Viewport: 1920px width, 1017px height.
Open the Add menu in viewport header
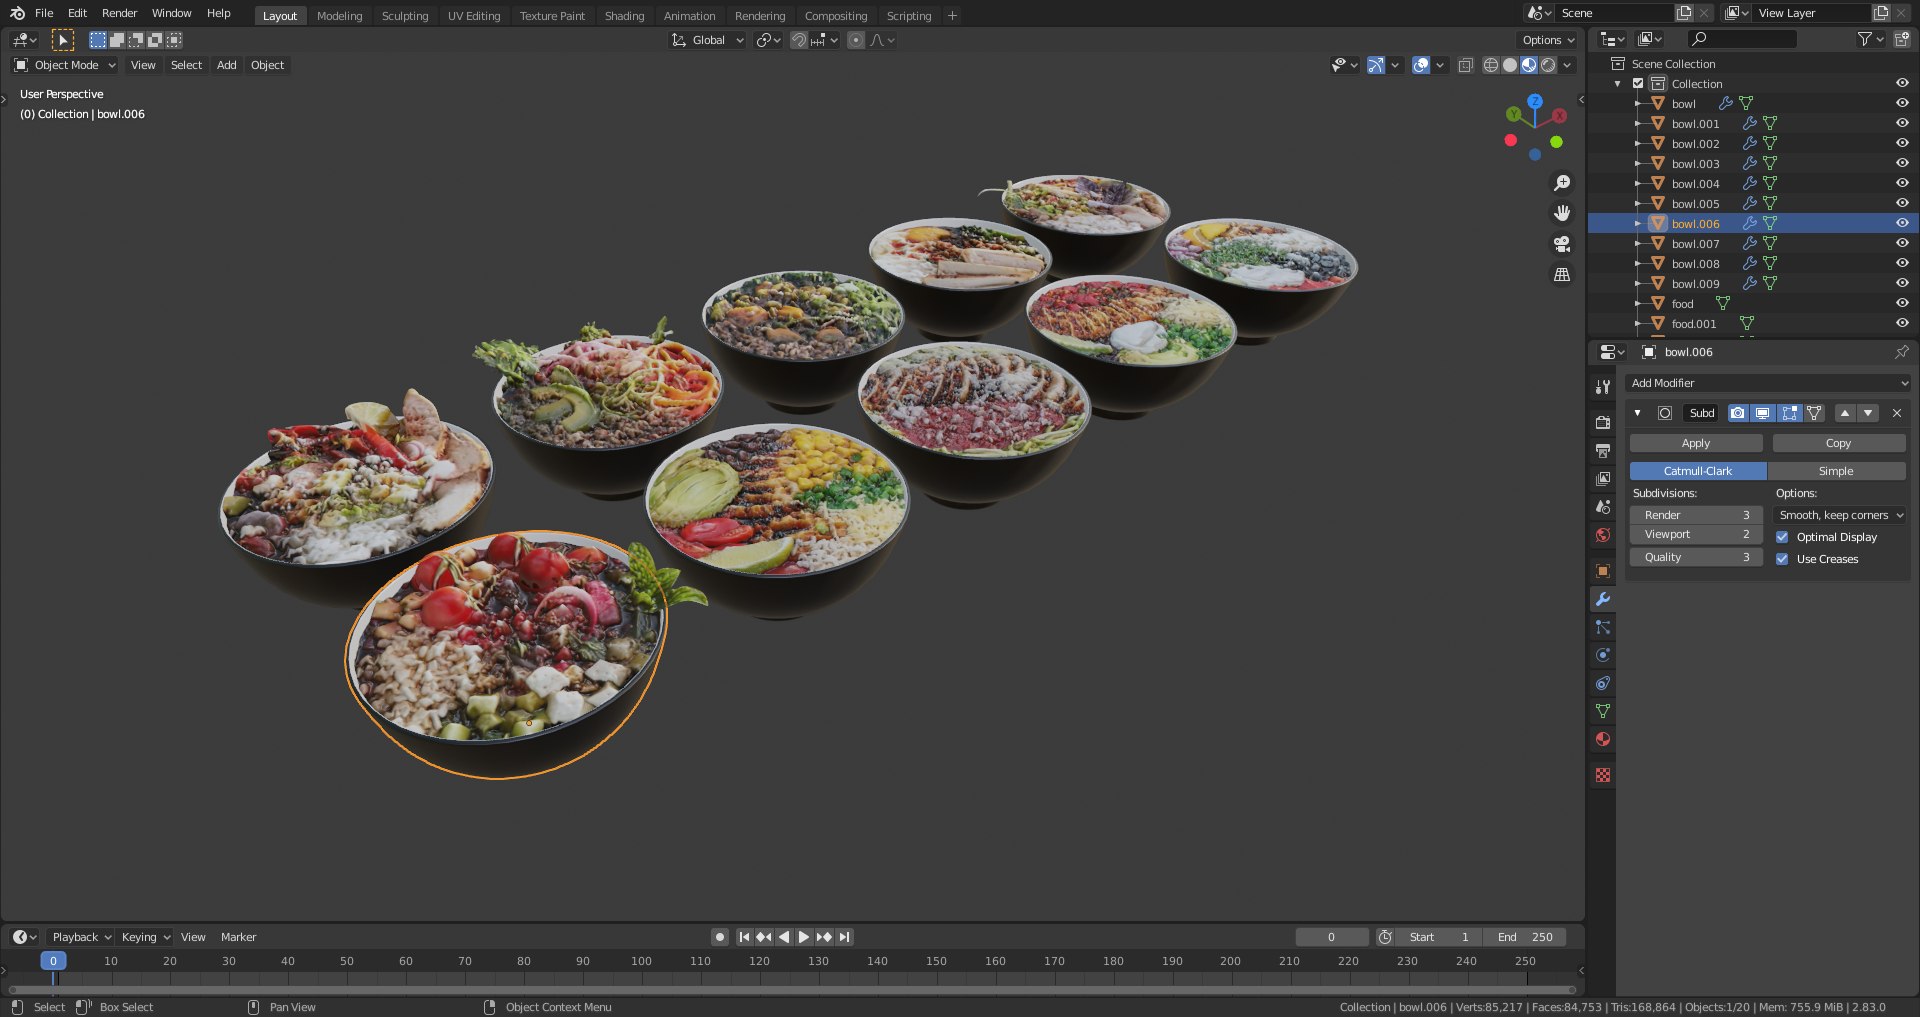(x=227, y=65)
